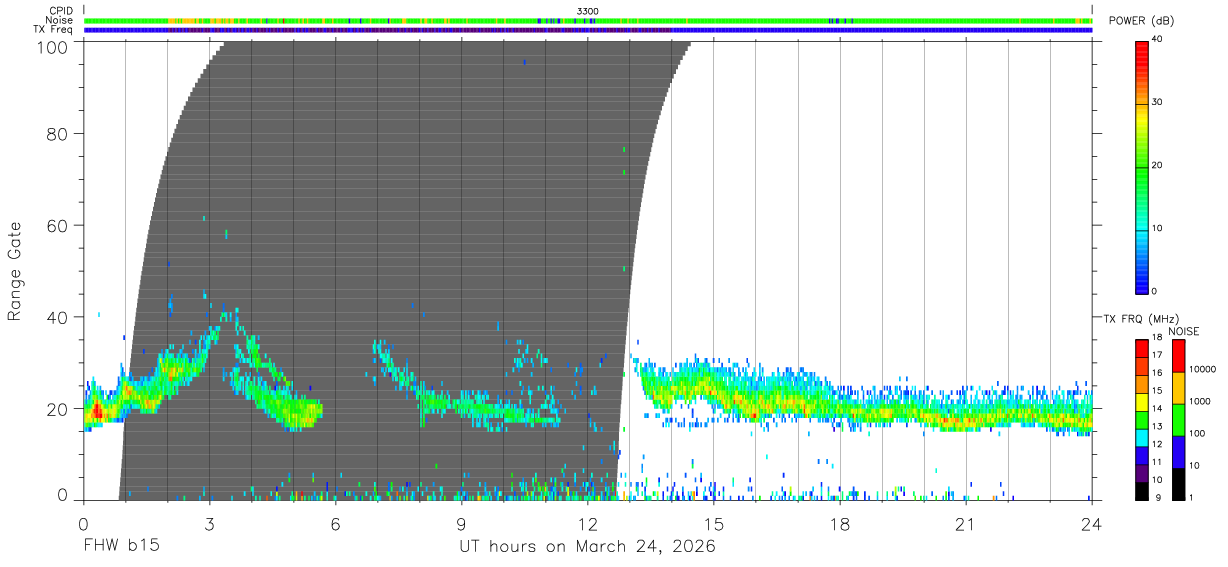Click the Range Gate axis title
Image resolution: width=1228 pixels, height=567 pixels.
(15, 271)
